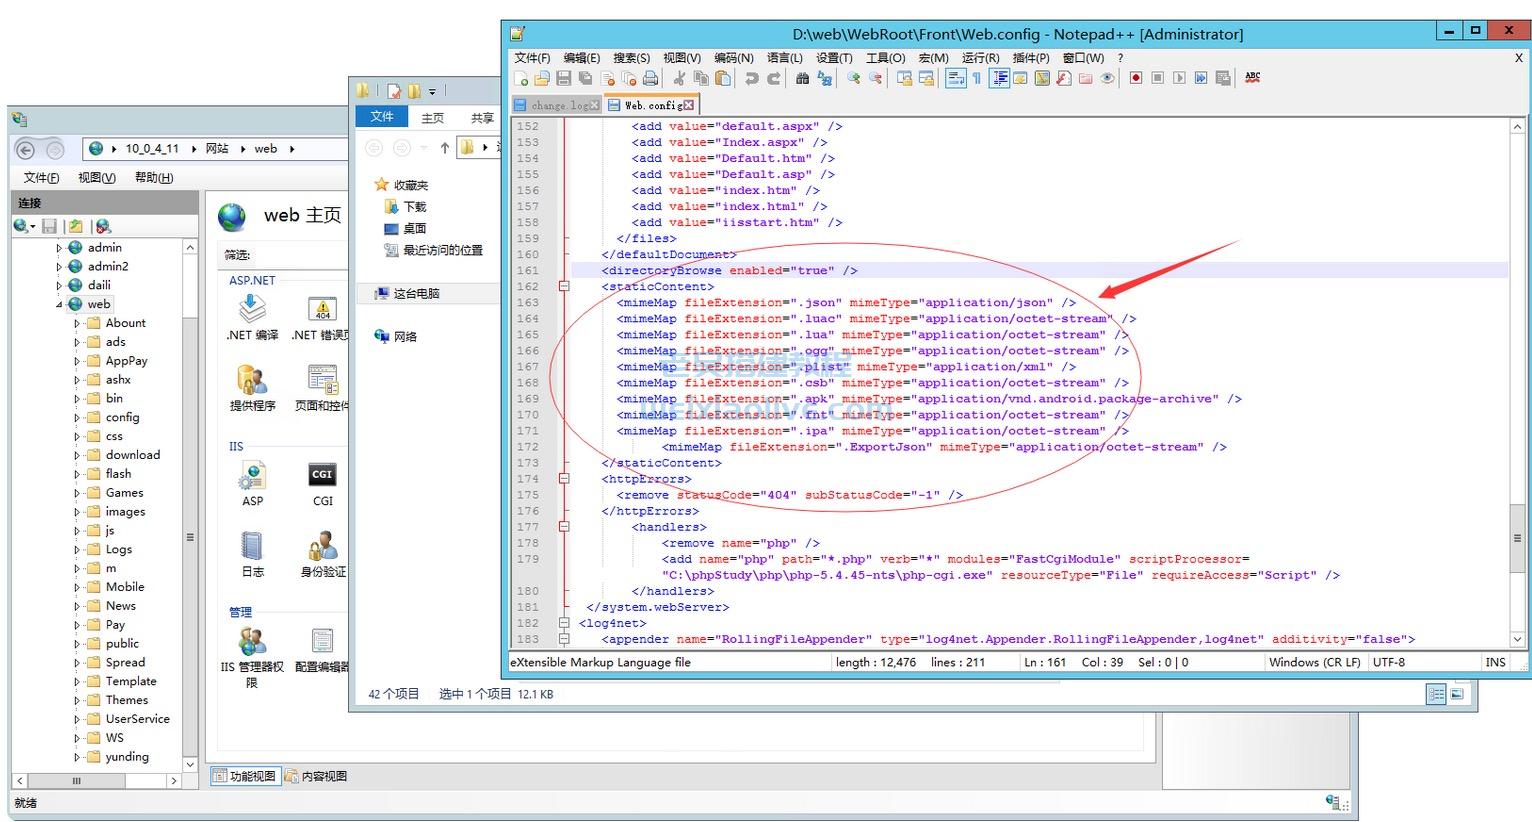Click the Print icon in Notepad++ toolbar
1532x822 pixels.
[650, 78]
